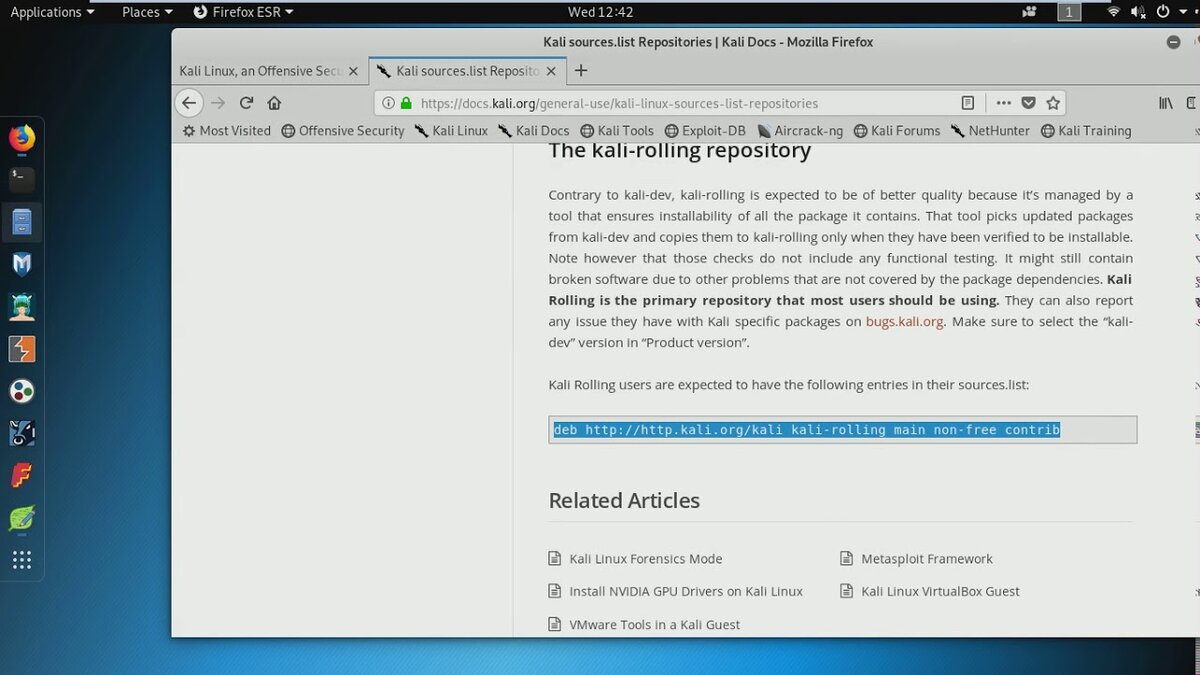Go to the Firefox home page

click(x=274, y=102)
